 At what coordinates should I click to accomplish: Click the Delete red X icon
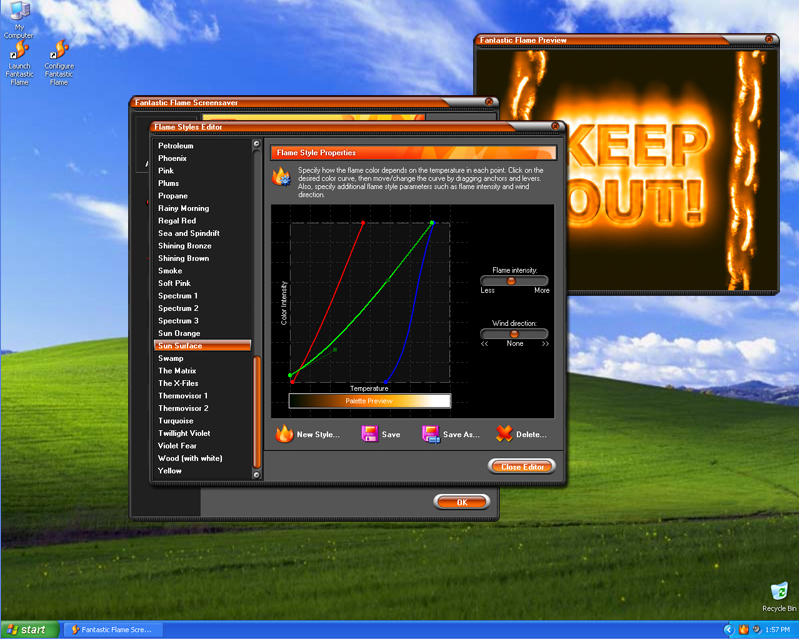coord(504,434)
